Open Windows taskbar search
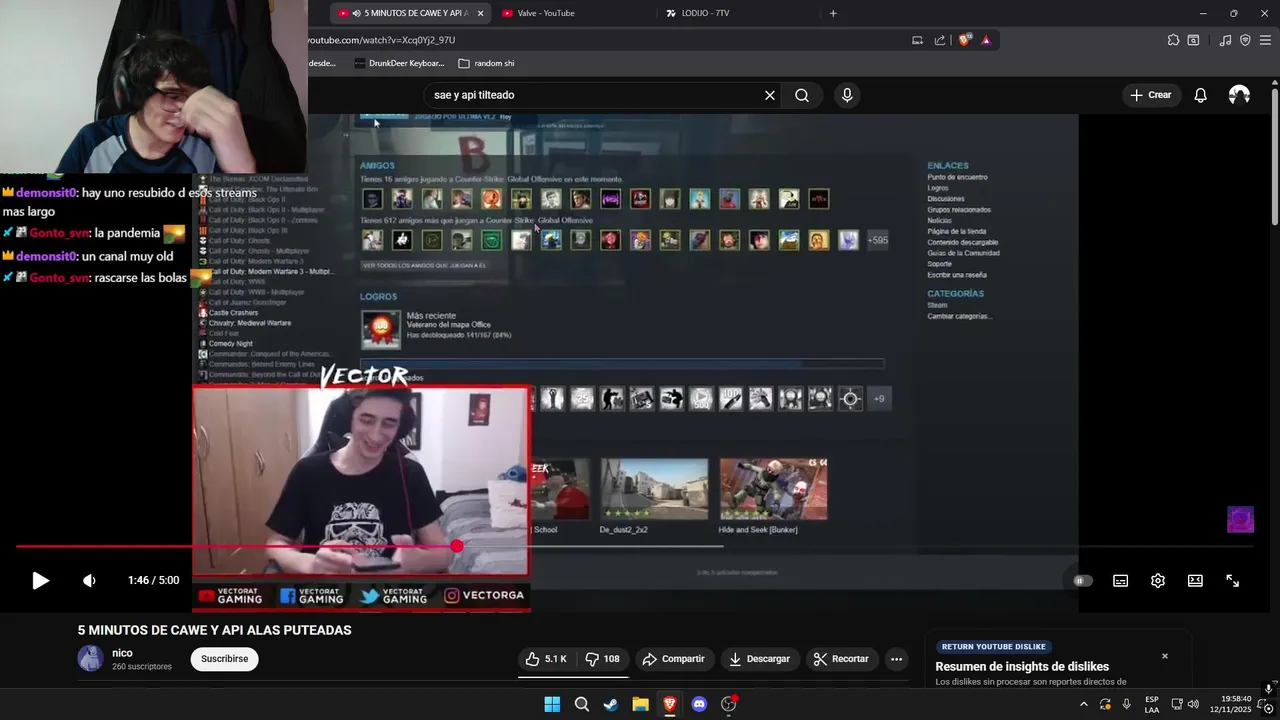Screen dimensions: 1280x720 (x=581, y=704)
